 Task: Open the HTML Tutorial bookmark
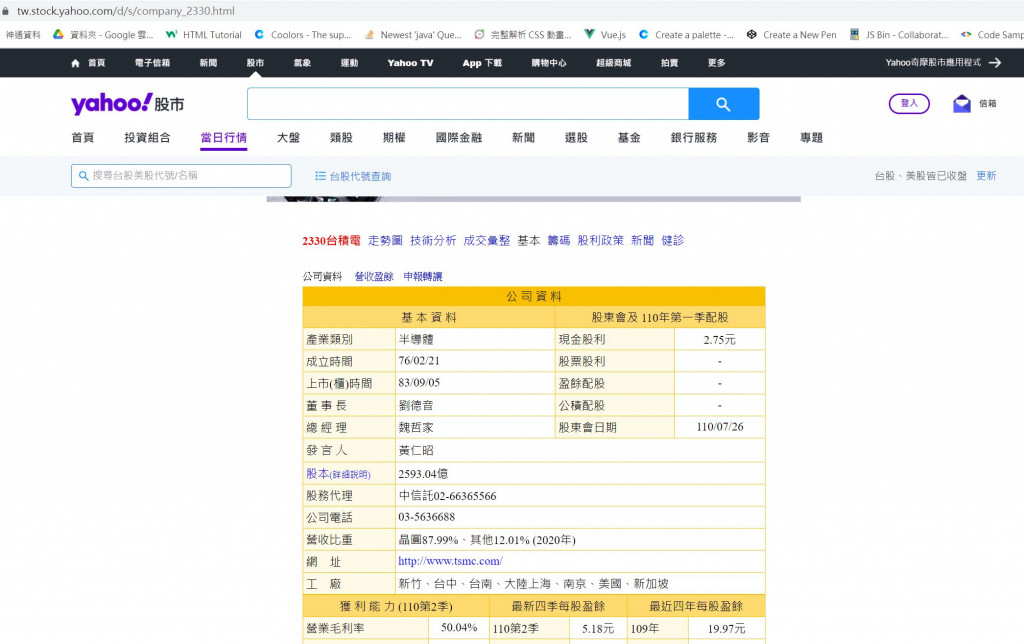pyautogui.click(x=204, y=35)
